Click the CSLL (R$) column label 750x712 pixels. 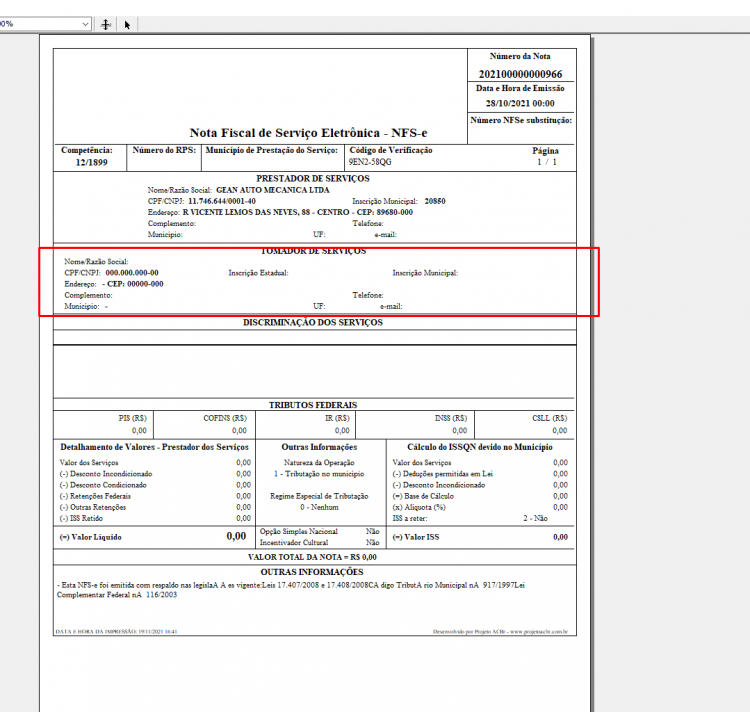click(x=550, y=418)
